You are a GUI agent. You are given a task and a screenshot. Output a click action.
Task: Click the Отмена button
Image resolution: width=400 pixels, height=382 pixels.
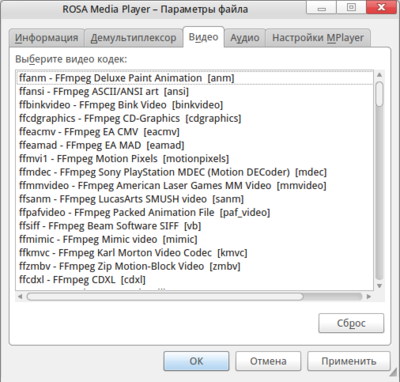(268, 361)
